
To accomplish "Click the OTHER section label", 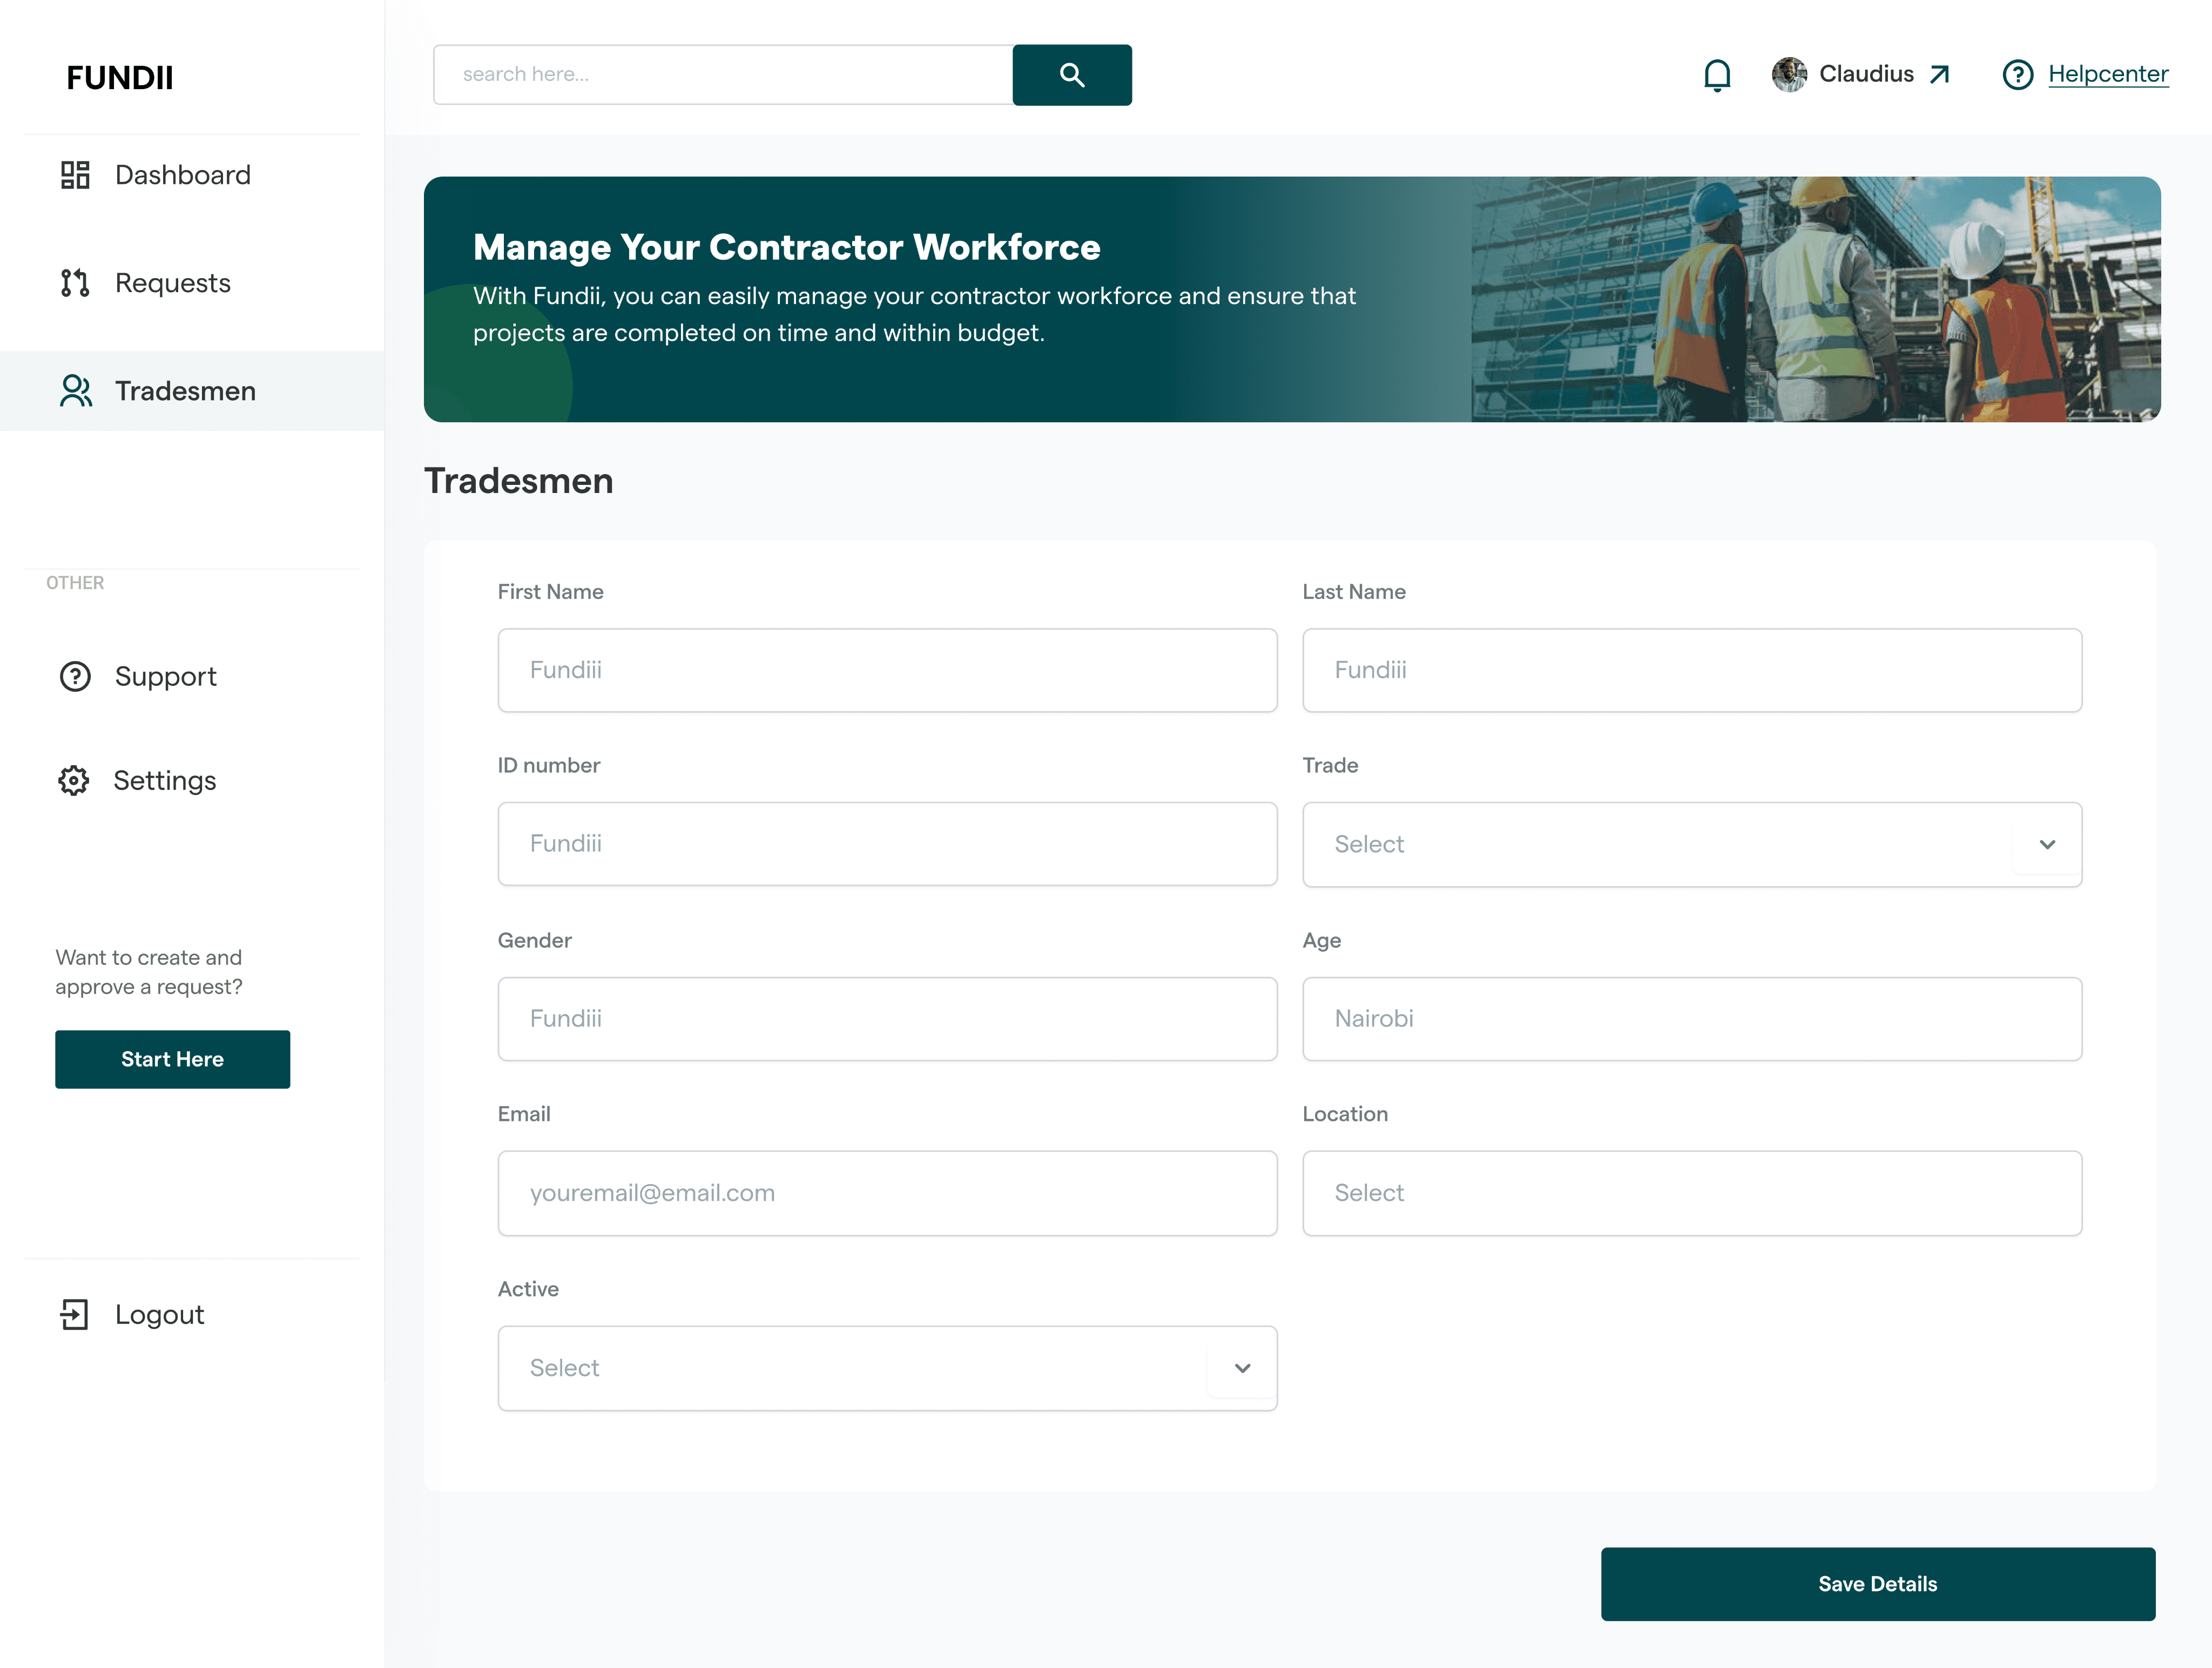I will click(75, 583).
